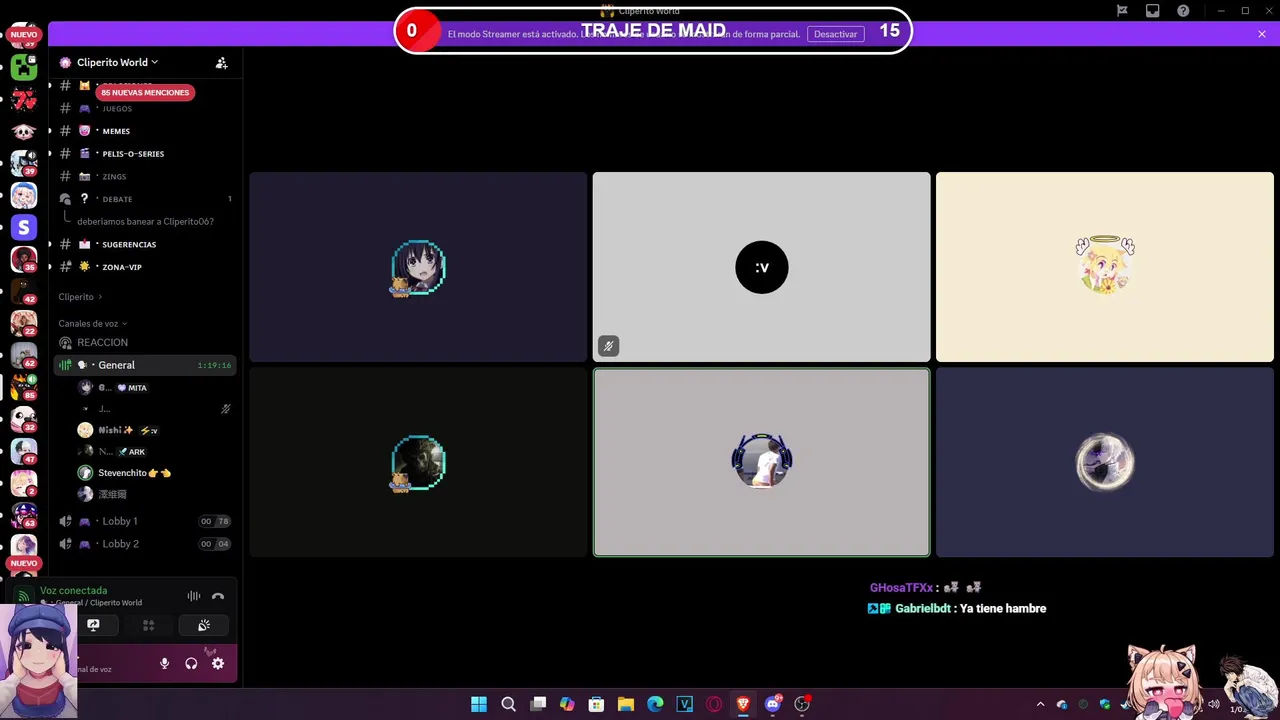Select the General voice channel
This screenshot has width=1280, height=720.
145,365
